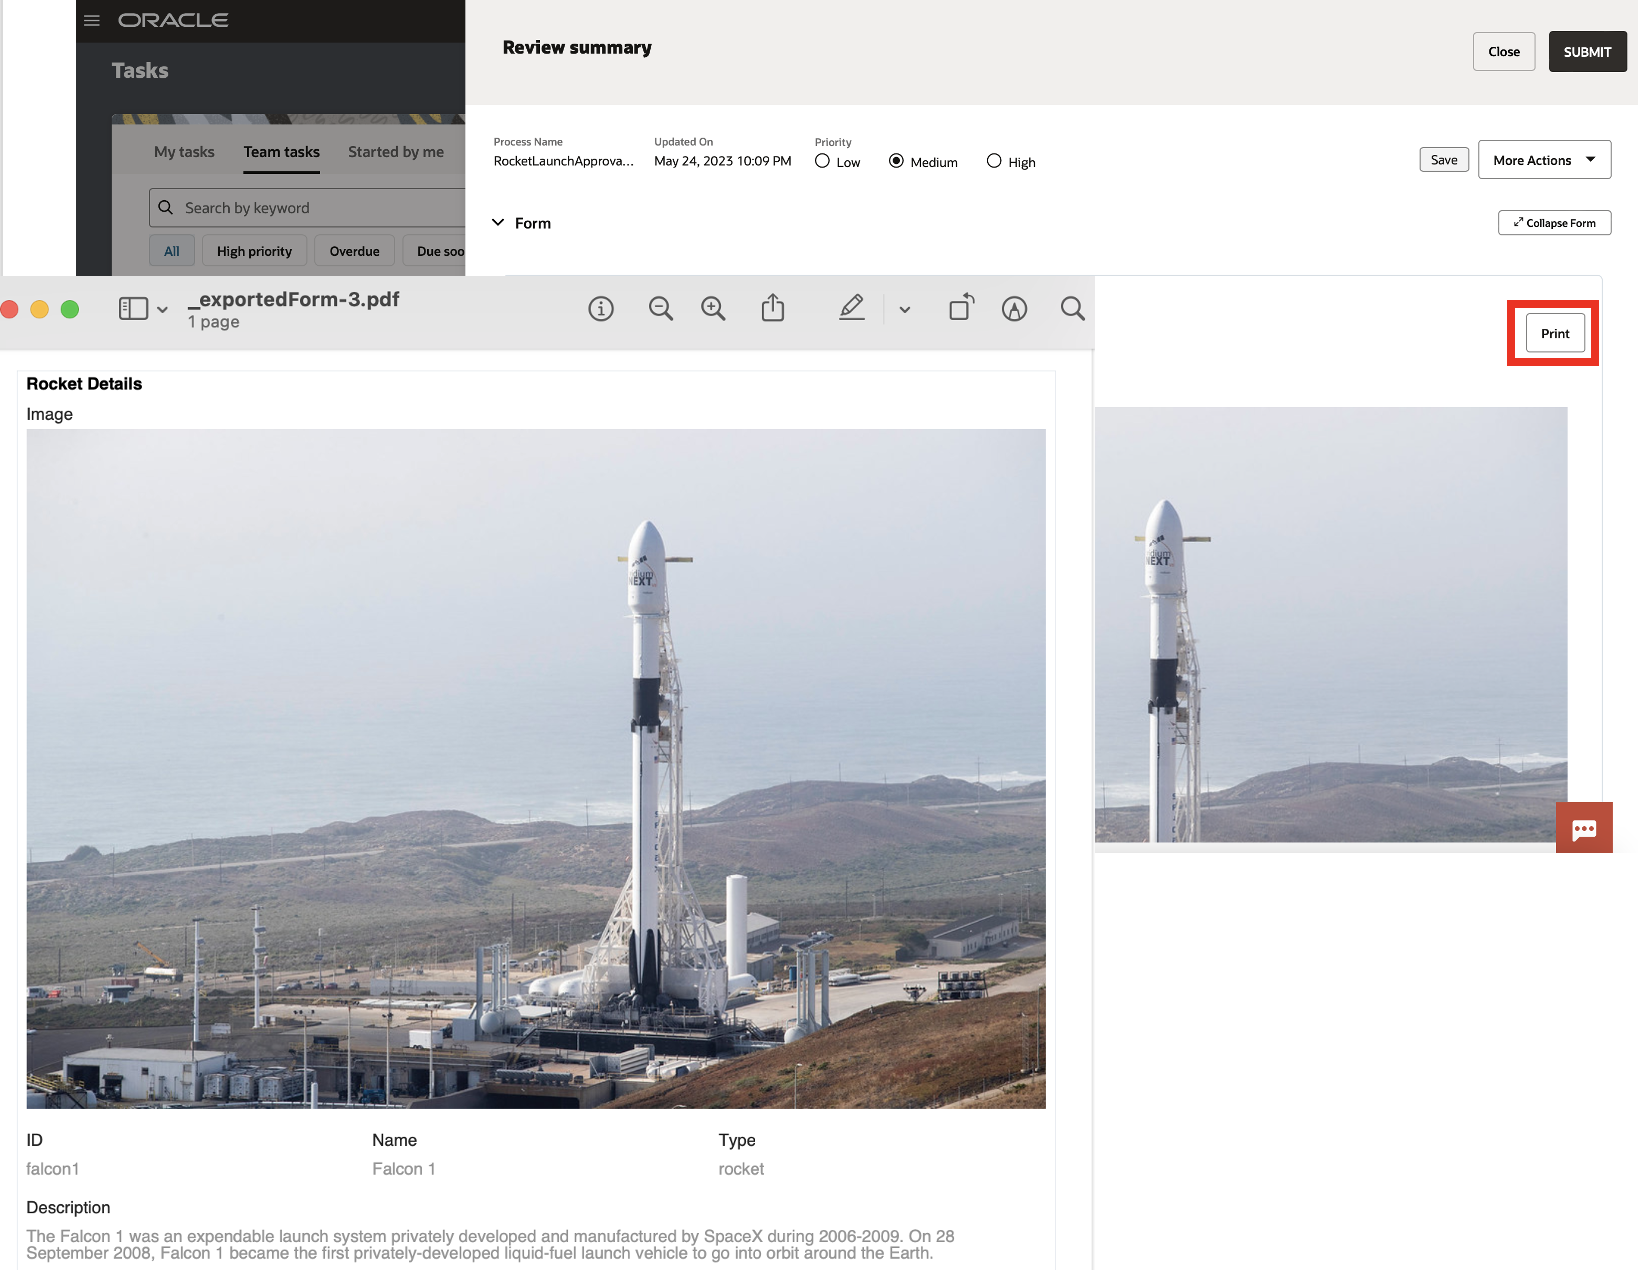Zoom in the exported PDF
The height and width of the screenshot is (1270, 1638).
[x=713, y=309]
